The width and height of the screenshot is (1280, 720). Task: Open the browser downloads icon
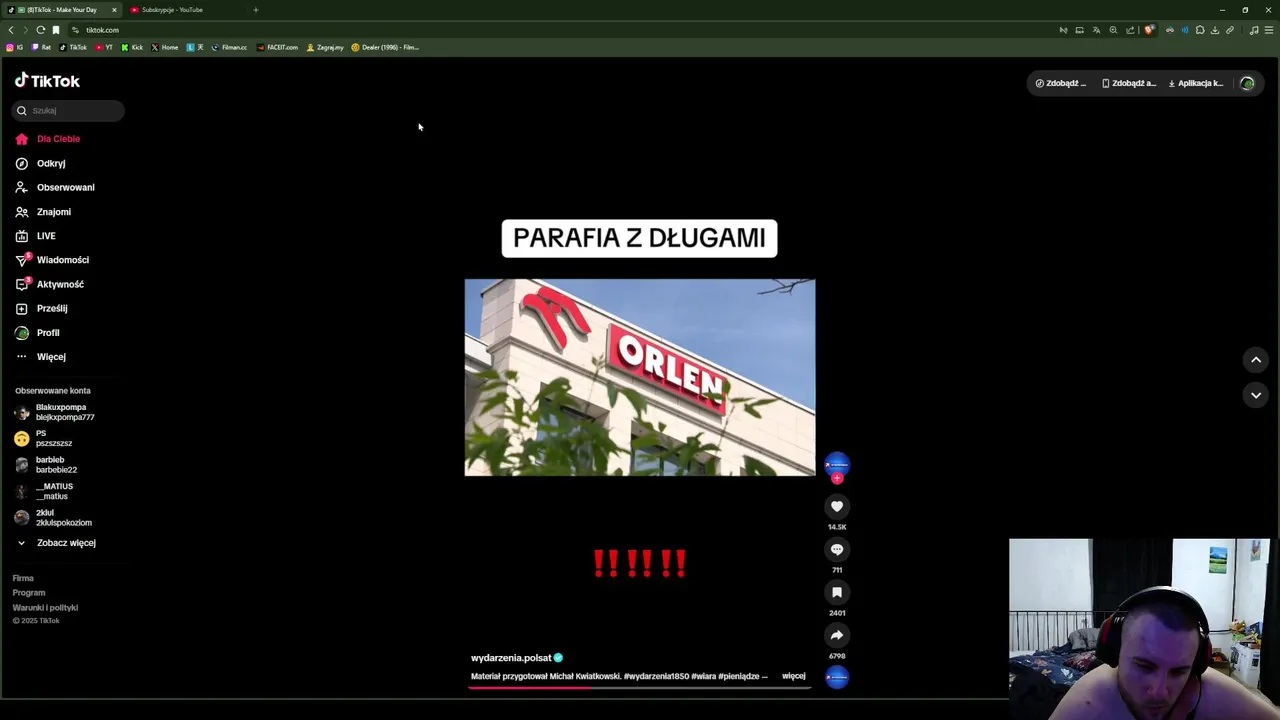click(x=1215, y=30)
